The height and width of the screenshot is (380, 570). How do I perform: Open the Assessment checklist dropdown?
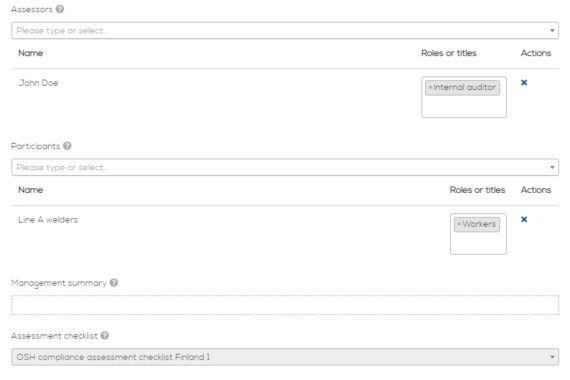pos(285,357)
